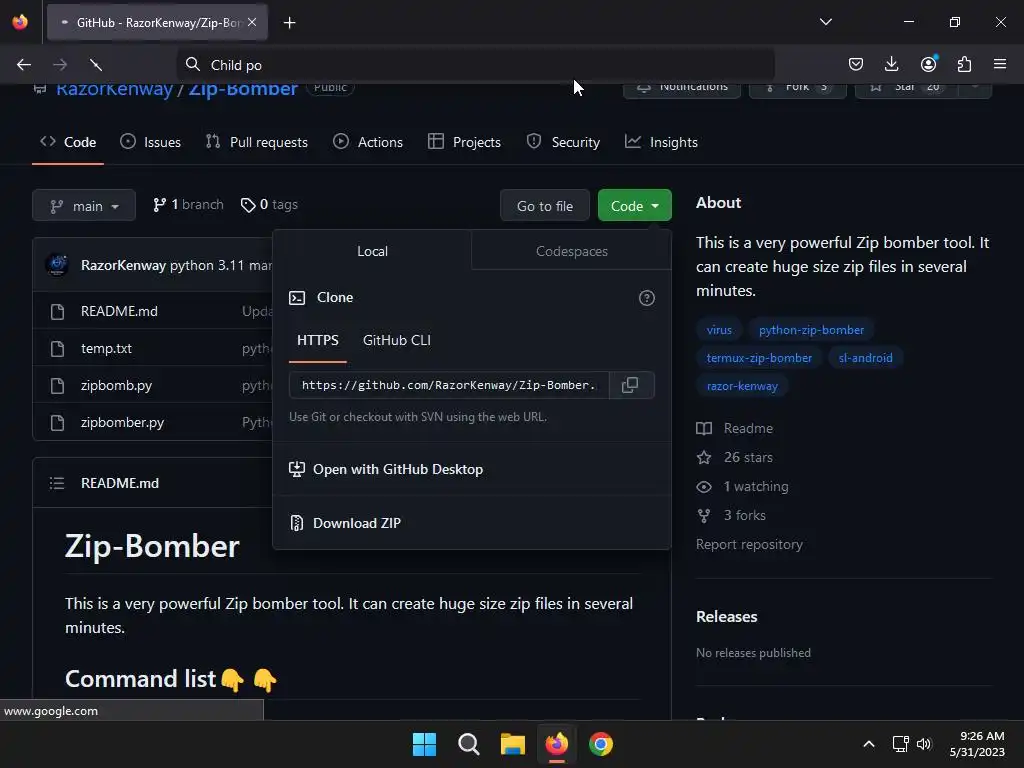1024x768 pixels.
Task: Open the main branch selector dropdown
Action: pyautogui.click(x=84, y=206)
